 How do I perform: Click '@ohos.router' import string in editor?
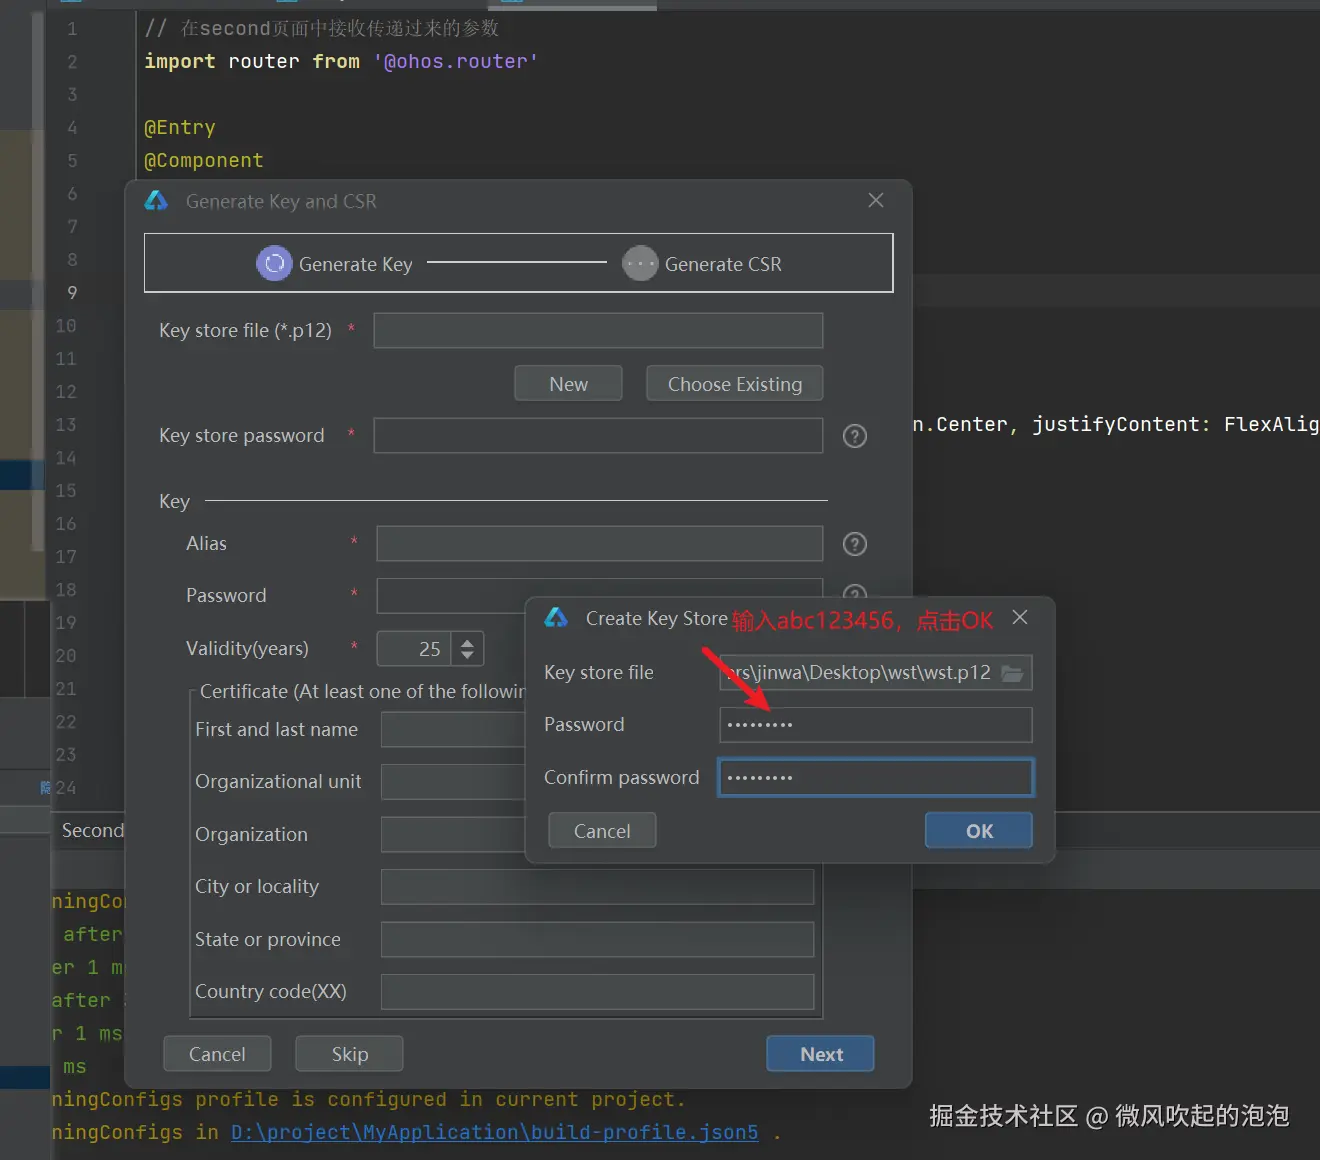[456, 61]
